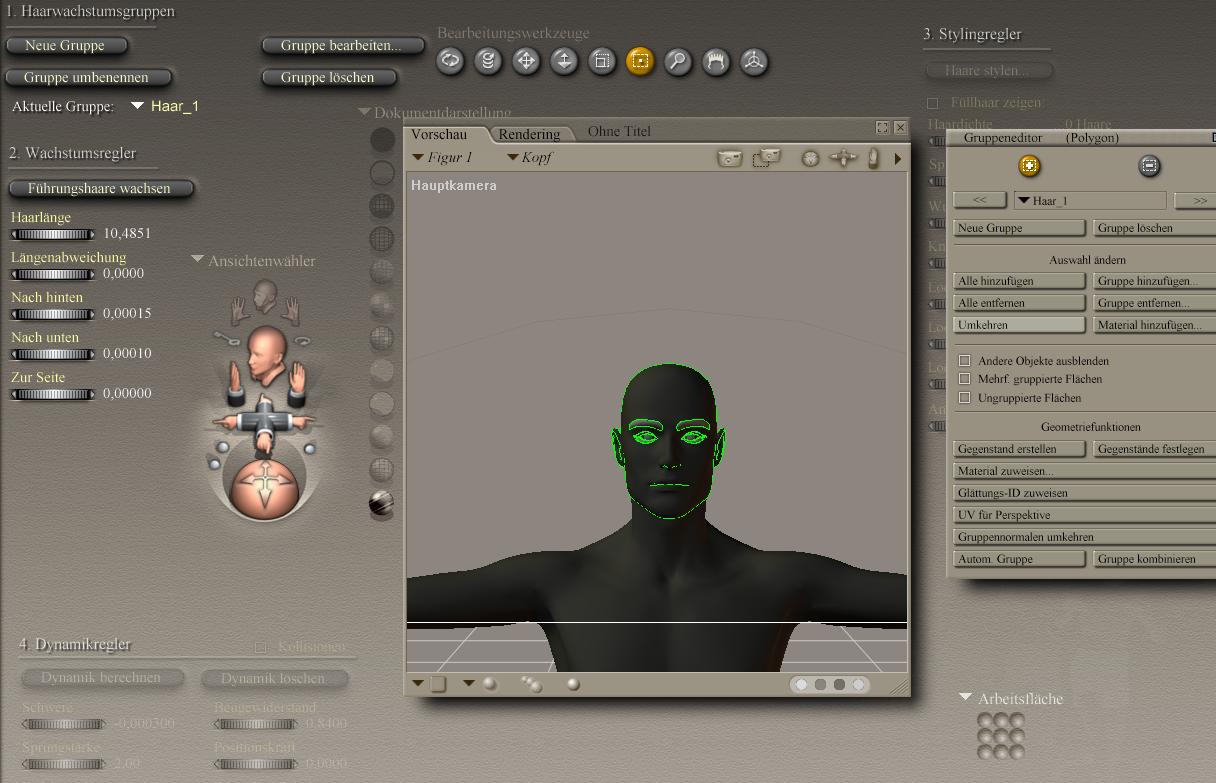Choose the face camera head icon
The width and height of the screenshot is (1216, 783).
[x=265, y=294]
